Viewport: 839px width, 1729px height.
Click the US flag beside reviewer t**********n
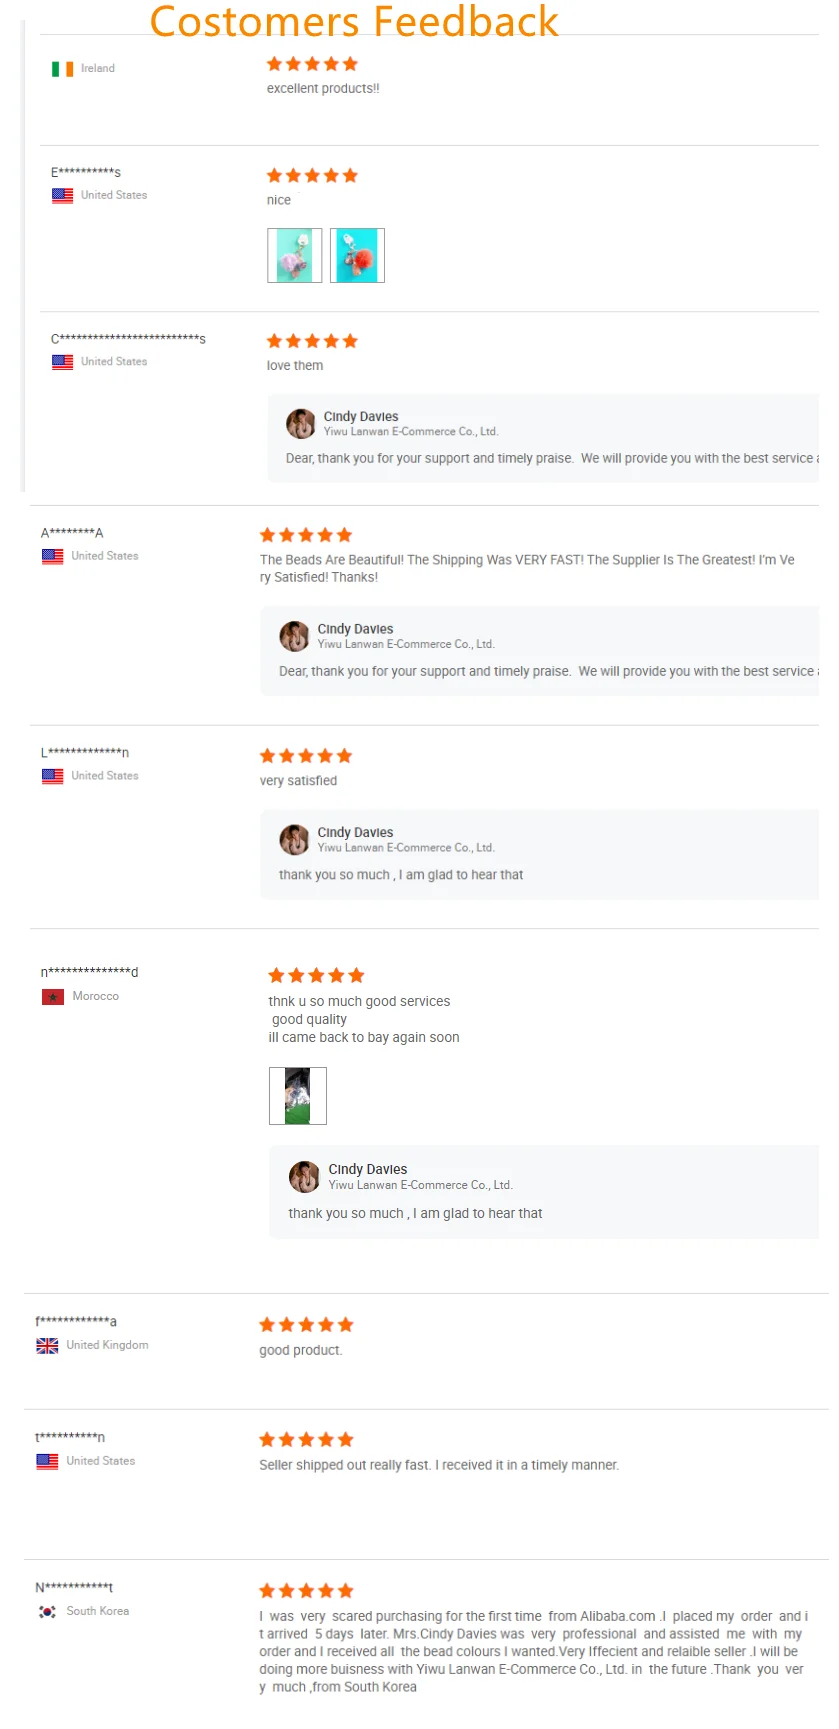point(47,1462)
